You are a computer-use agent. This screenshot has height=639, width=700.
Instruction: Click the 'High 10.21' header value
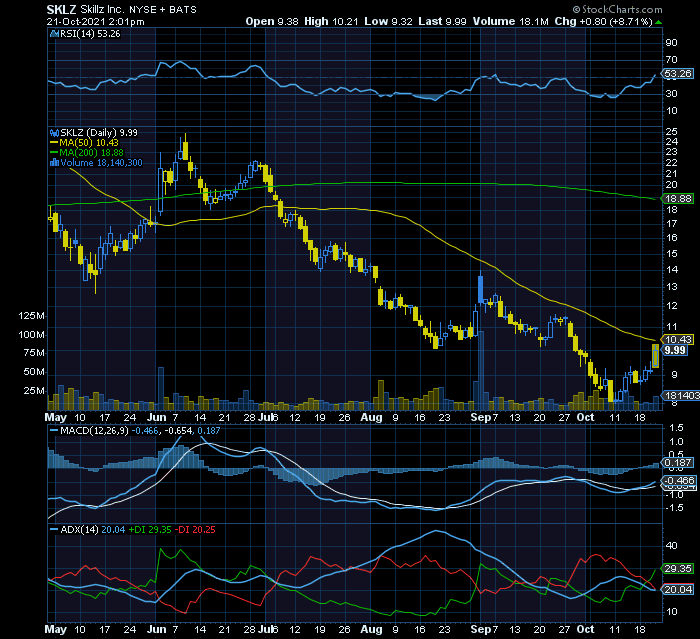331,21
